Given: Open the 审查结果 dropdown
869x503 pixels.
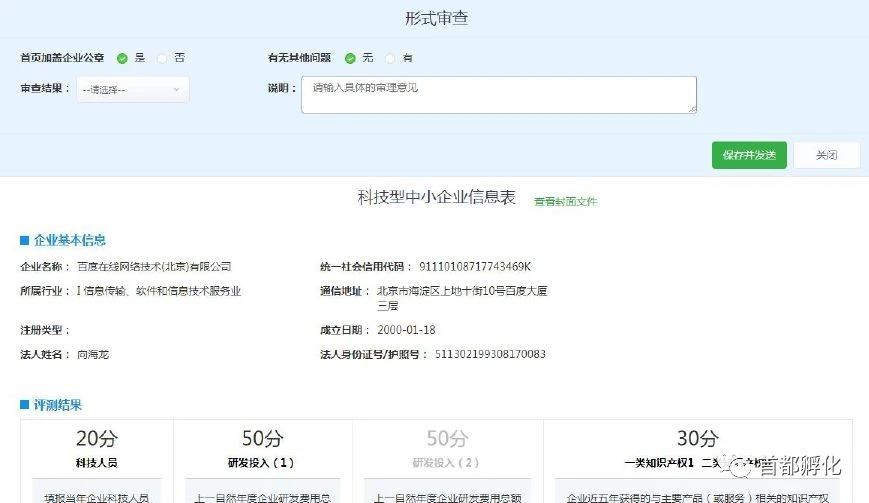Looking at the screenshot, I should coord(132,90).
